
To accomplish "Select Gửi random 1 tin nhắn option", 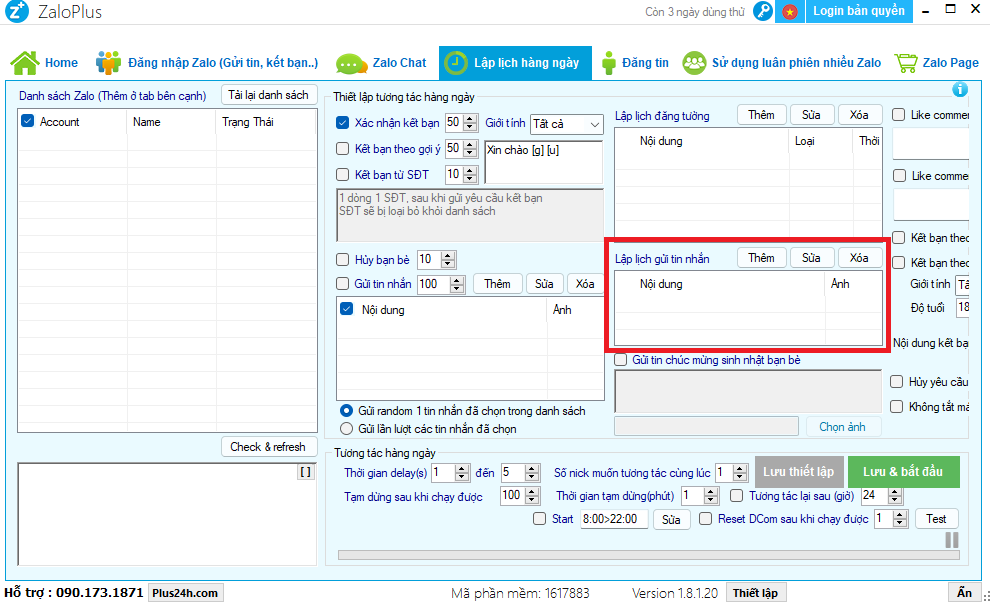I will [346, 411].
